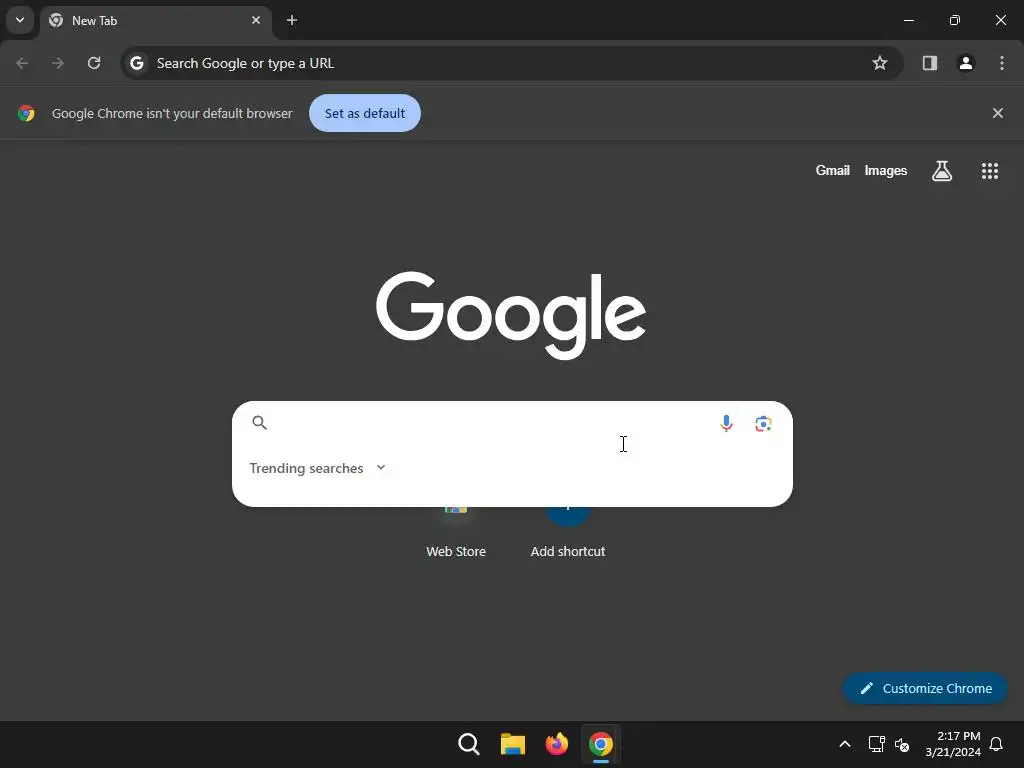Open File Explorer from taskbar
1024x768 pixels.
pos(513,744)
